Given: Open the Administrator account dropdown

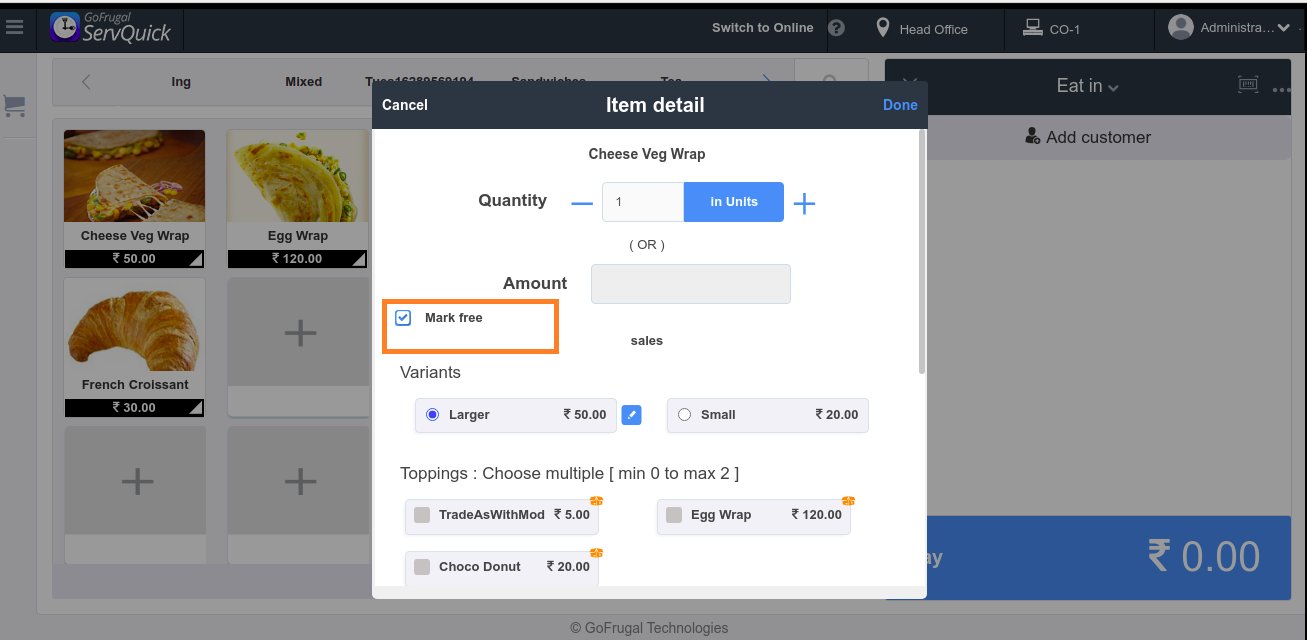Looking at the screenshot, I should point(1283,28).
